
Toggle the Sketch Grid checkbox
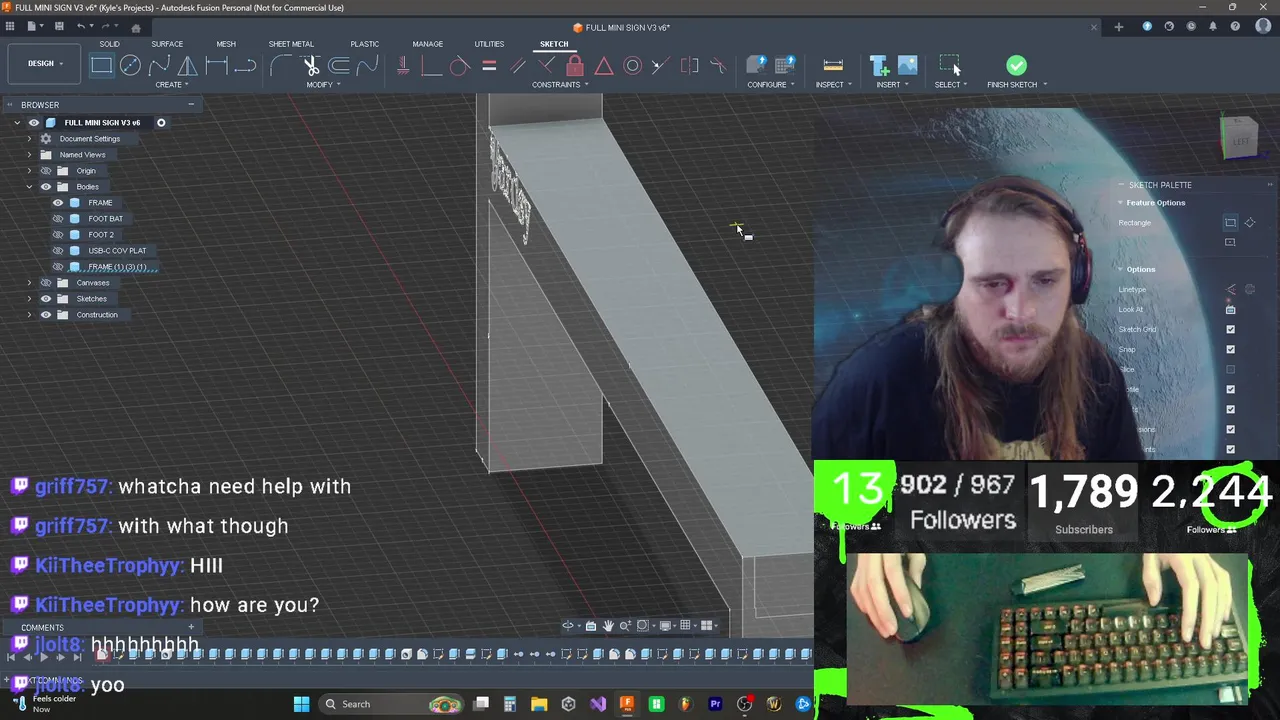(x=1230, y=329)
